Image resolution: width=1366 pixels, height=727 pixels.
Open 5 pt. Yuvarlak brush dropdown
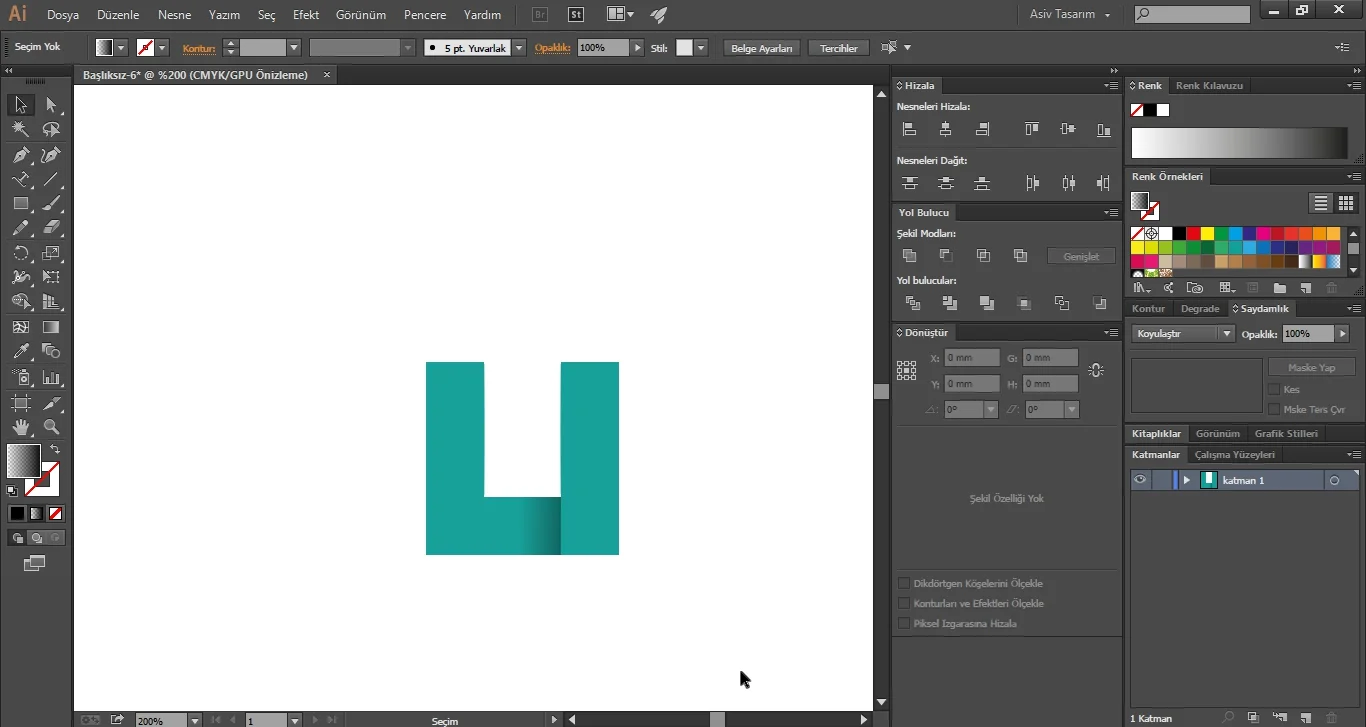(519, 48)
